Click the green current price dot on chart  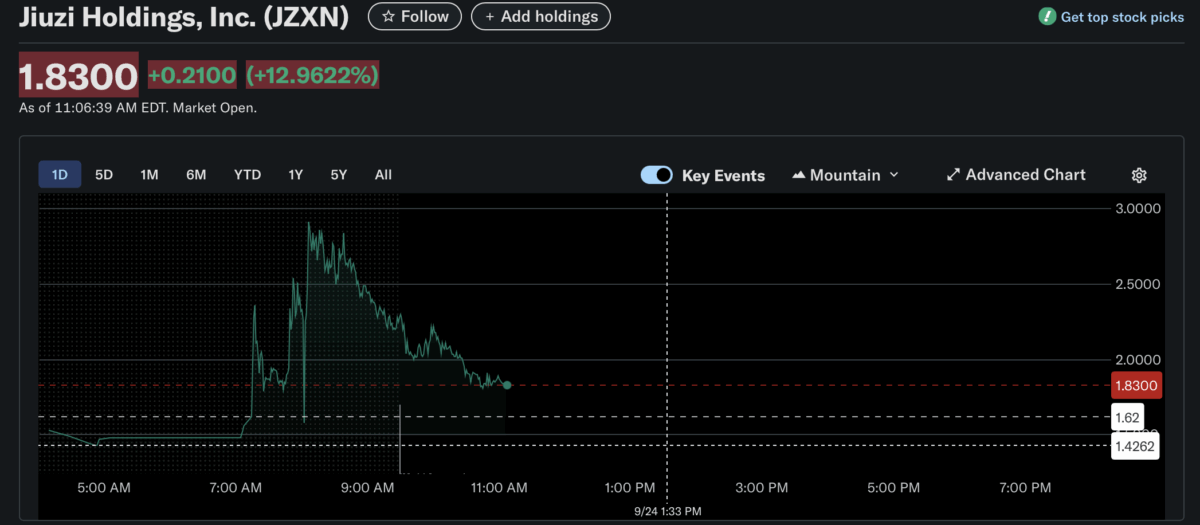click(507, 385)
